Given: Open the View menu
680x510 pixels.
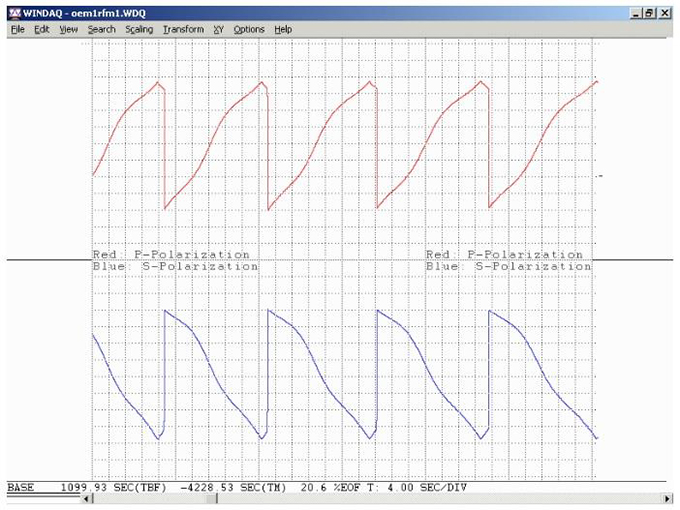Looking at the screenshot, I should click(x=69, y=29).
